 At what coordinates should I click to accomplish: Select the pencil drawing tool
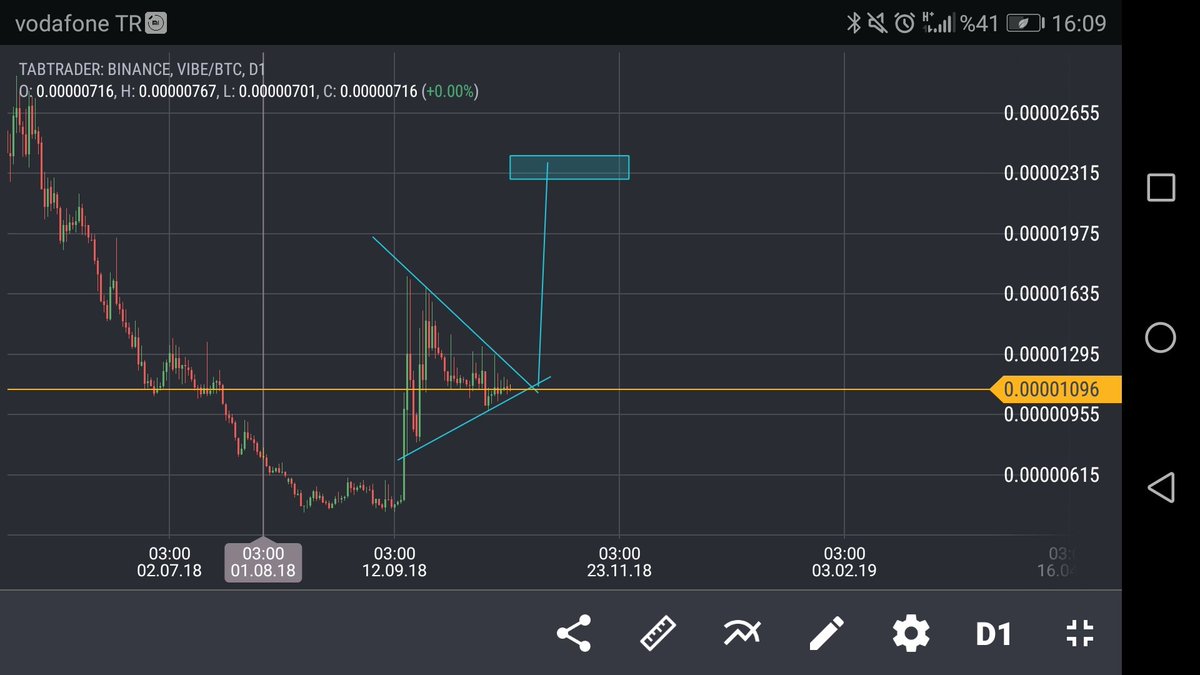tap(826, 634)
